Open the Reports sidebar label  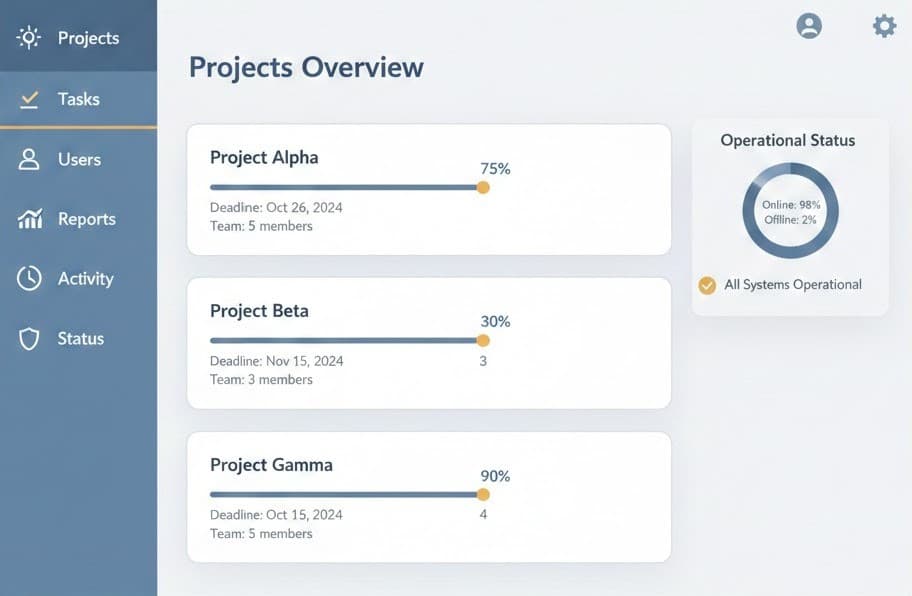(87, 219)
